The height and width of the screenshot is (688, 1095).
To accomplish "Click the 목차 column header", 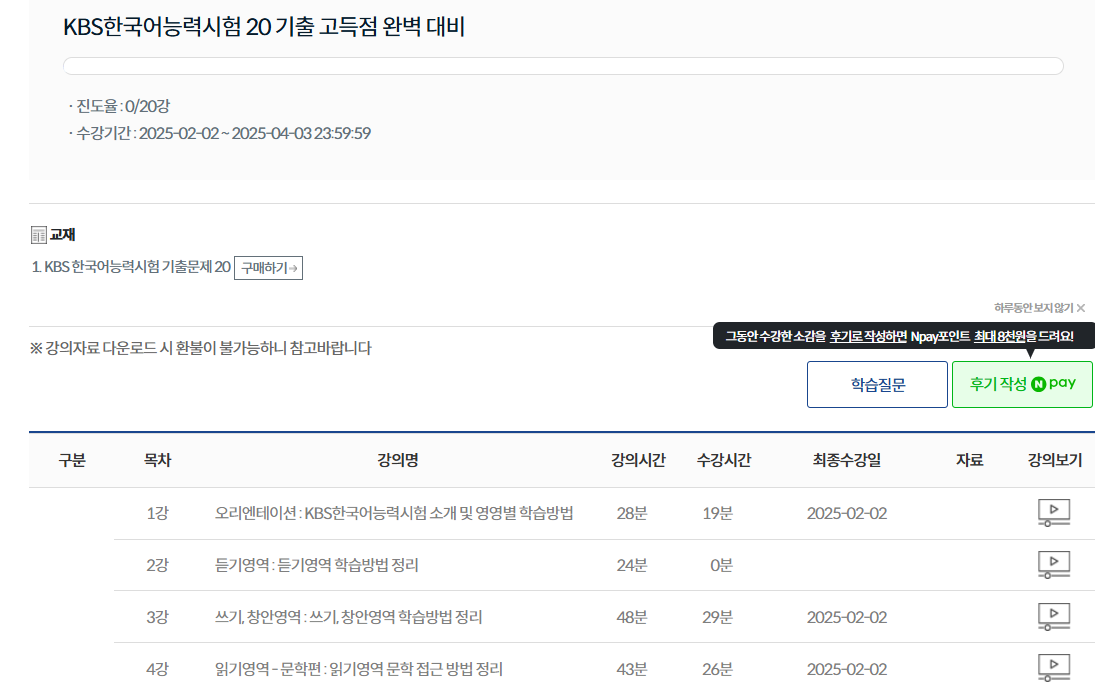I will 157,460.
